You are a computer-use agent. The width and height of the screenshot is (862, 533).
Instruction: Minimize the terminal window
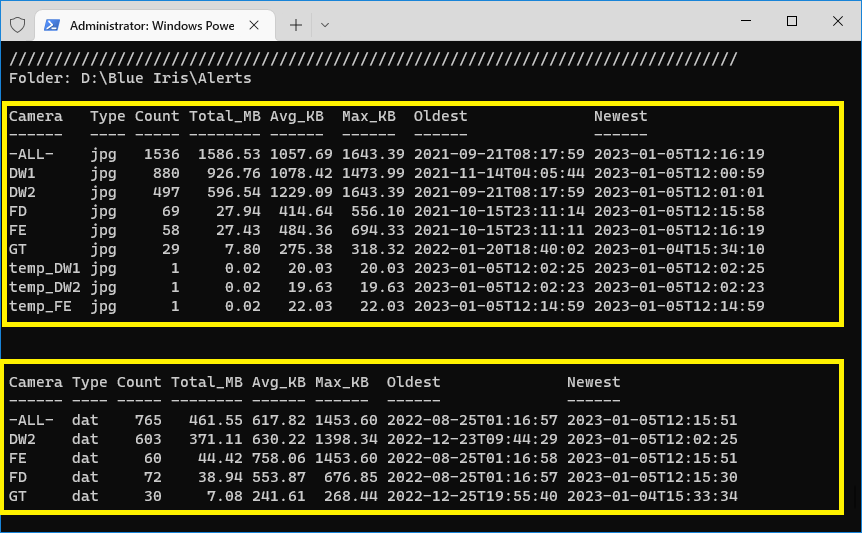coord(746,21)
